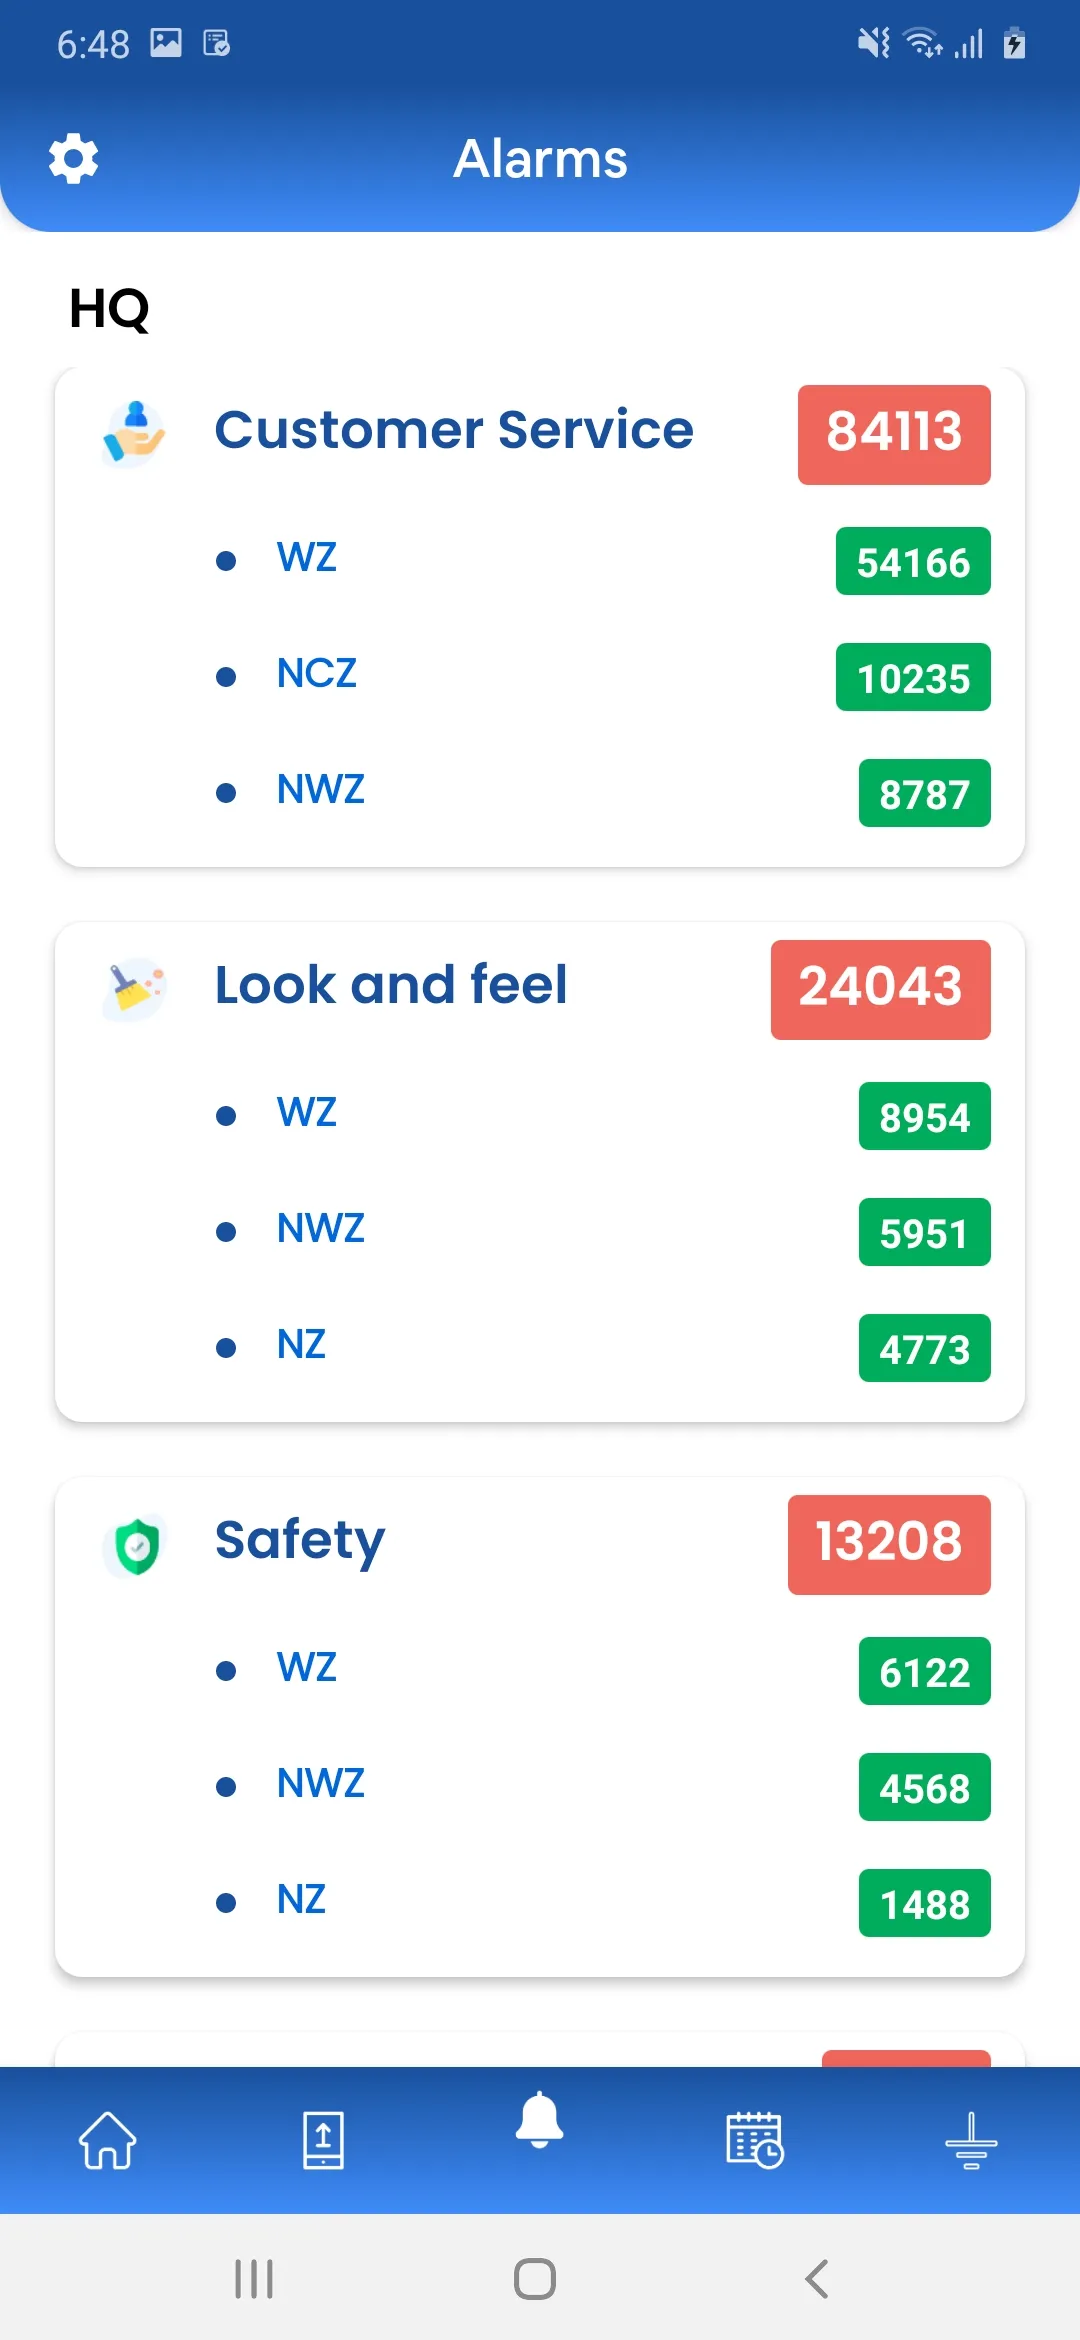Tap the Look and feel broom icon
The image size is (1080, 2340).
click(x=134, y=988)
